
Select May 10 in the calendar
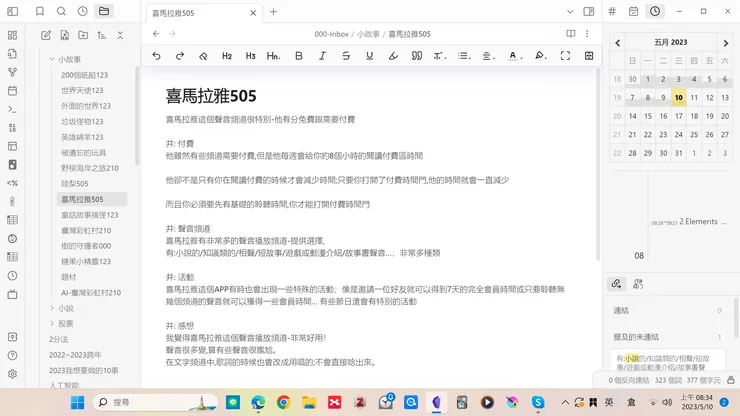pyautogui.click(x=679, y=97)
